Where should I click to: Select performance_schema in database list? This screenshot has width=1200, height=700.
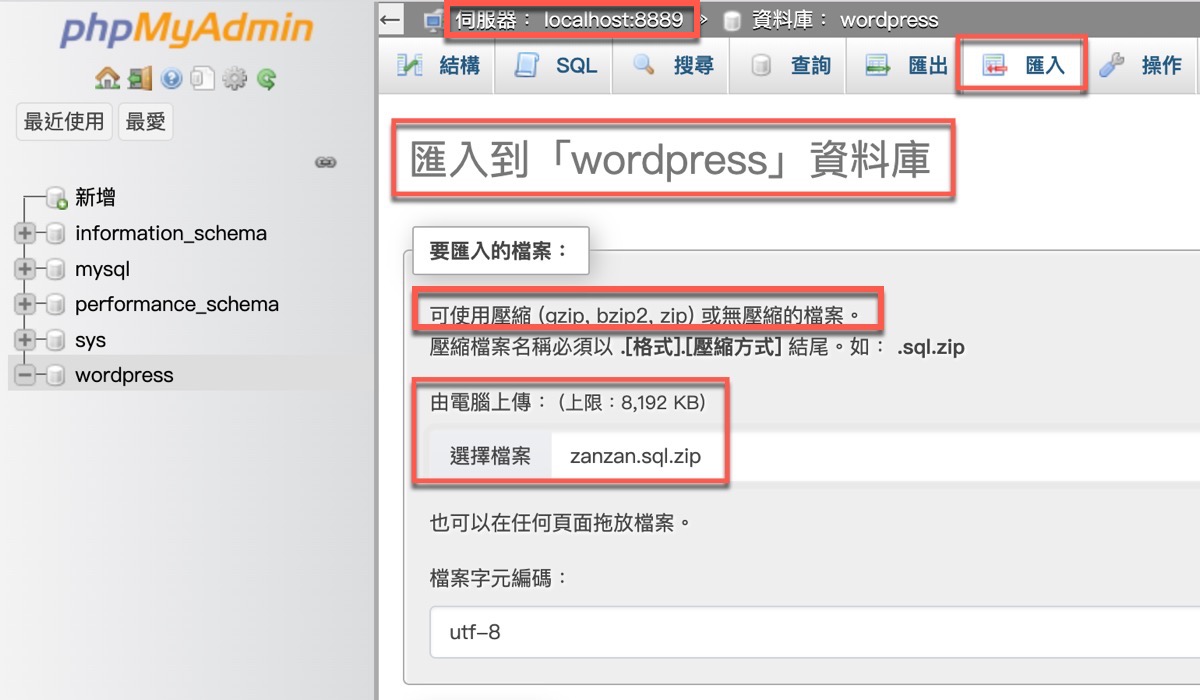click(177, 305)
